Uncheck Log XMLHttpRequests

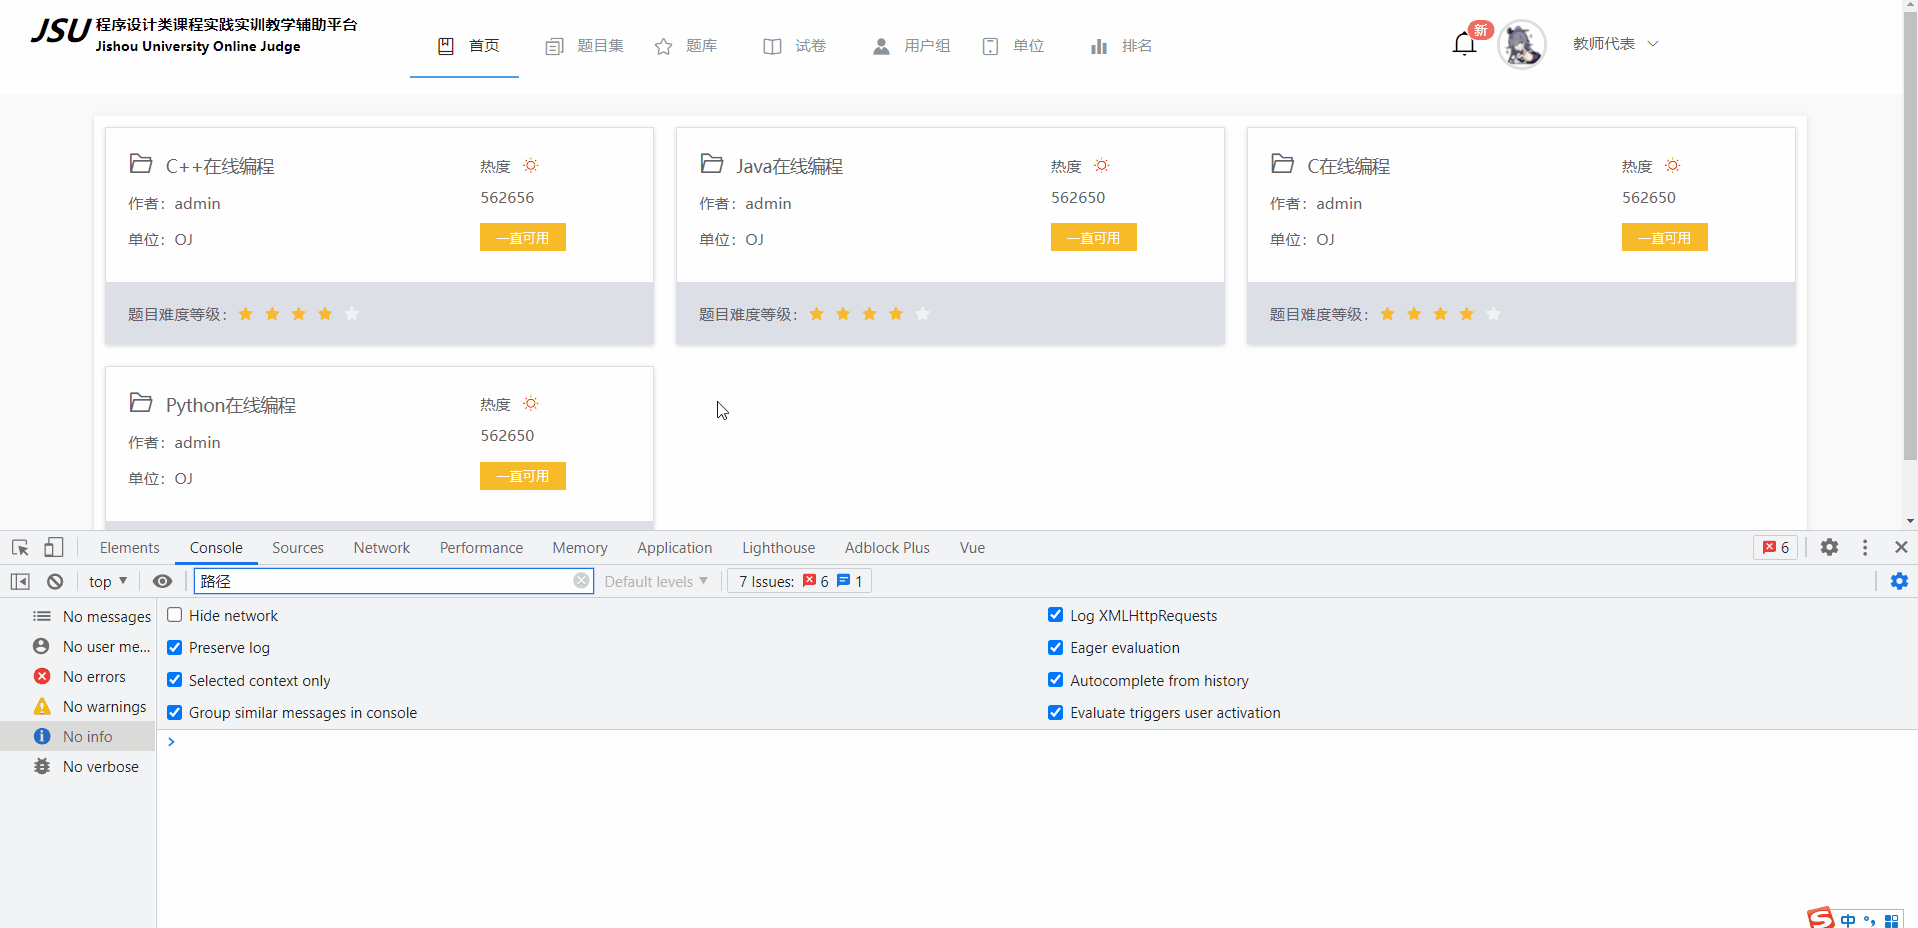click(x=1055, y=615)
